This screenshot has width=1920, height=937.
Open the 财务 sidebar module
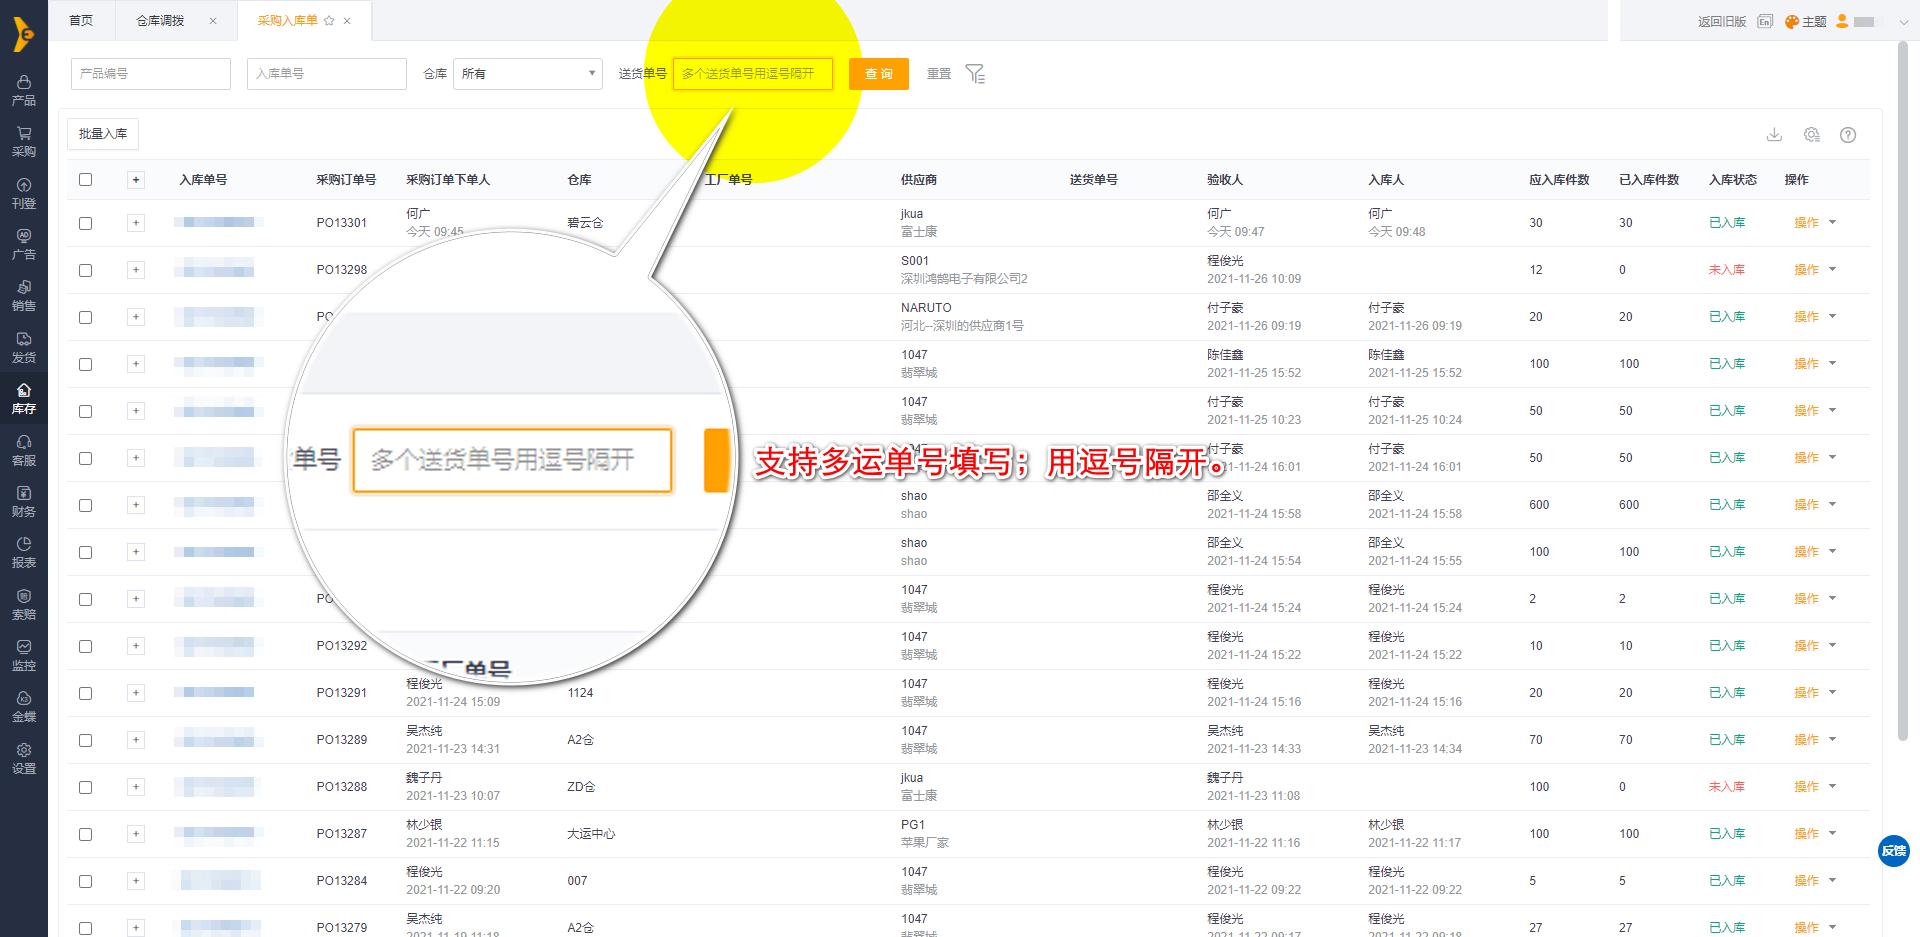[24, 501]
